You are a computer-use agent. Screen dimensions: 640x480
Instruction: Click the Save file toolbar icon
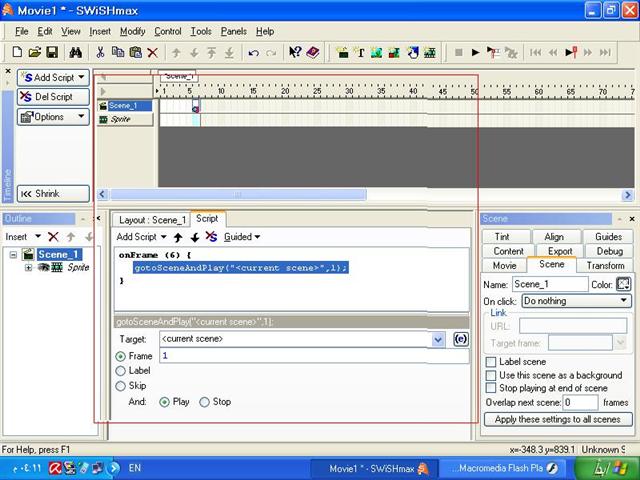coord(51,52)
